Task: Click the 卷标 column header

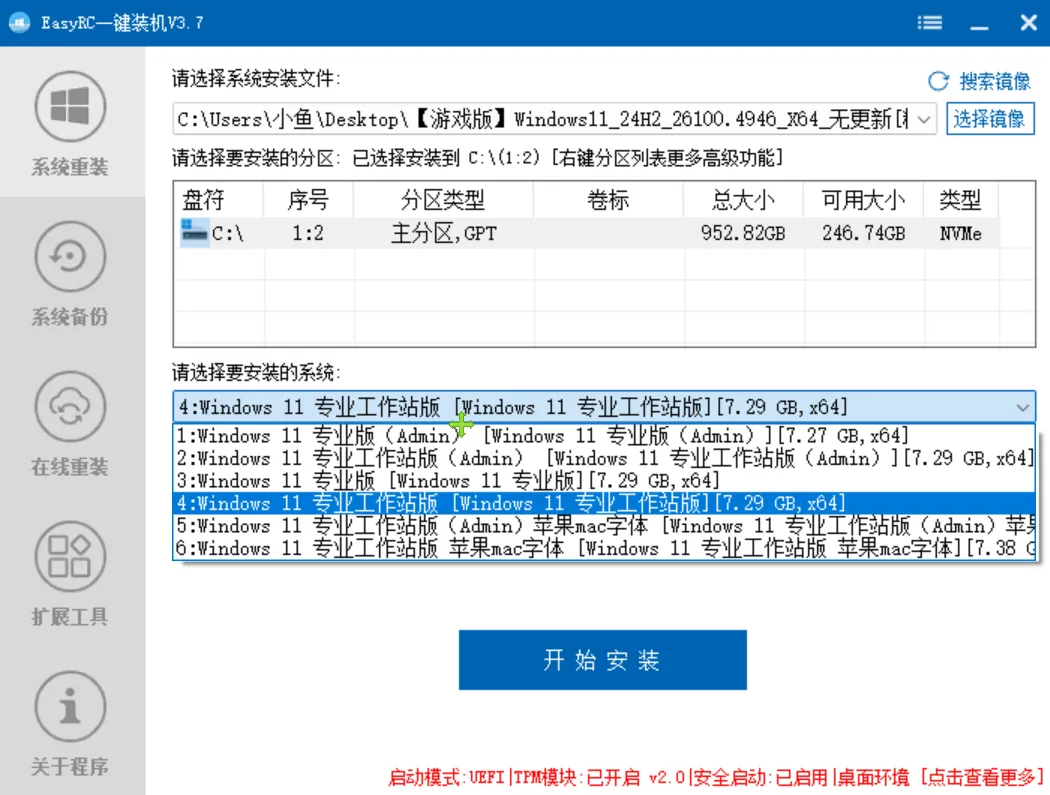Action: click(x=608, y=200)
